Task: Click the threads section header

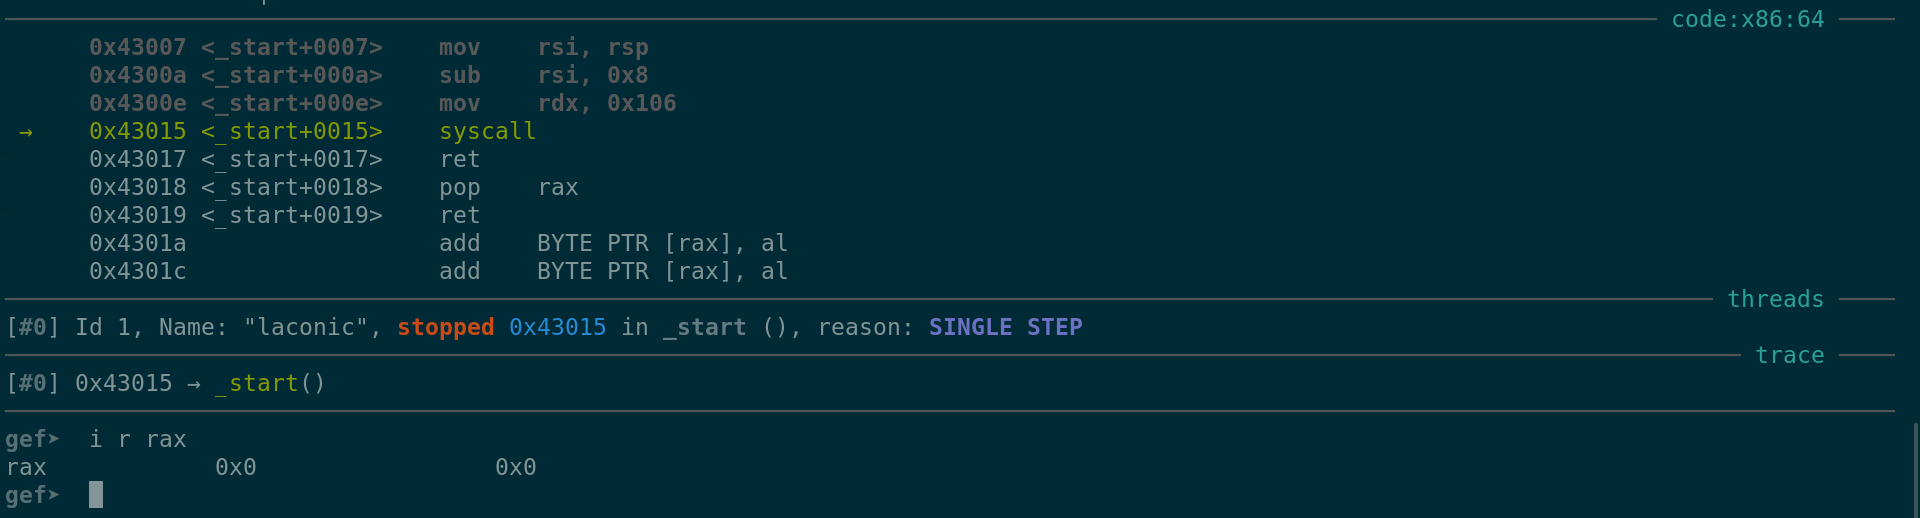Action: (1775, 300)
